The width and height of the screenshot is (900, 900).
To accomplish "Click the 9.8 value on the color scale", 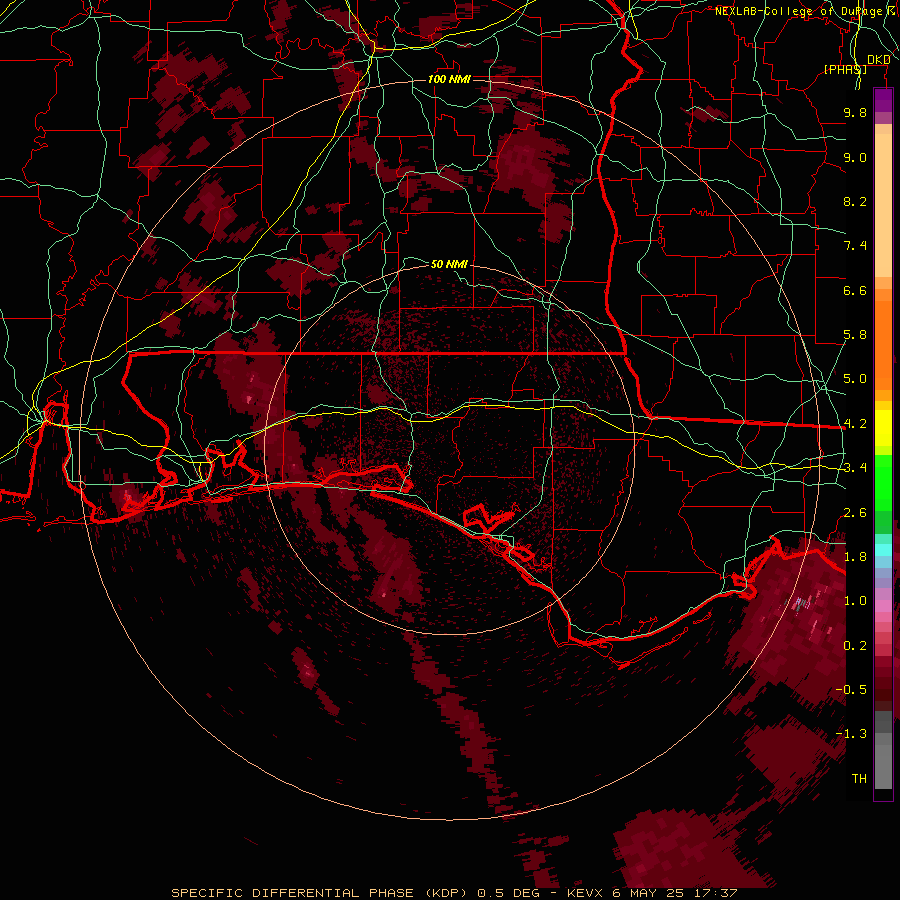I will coord(855,112).
